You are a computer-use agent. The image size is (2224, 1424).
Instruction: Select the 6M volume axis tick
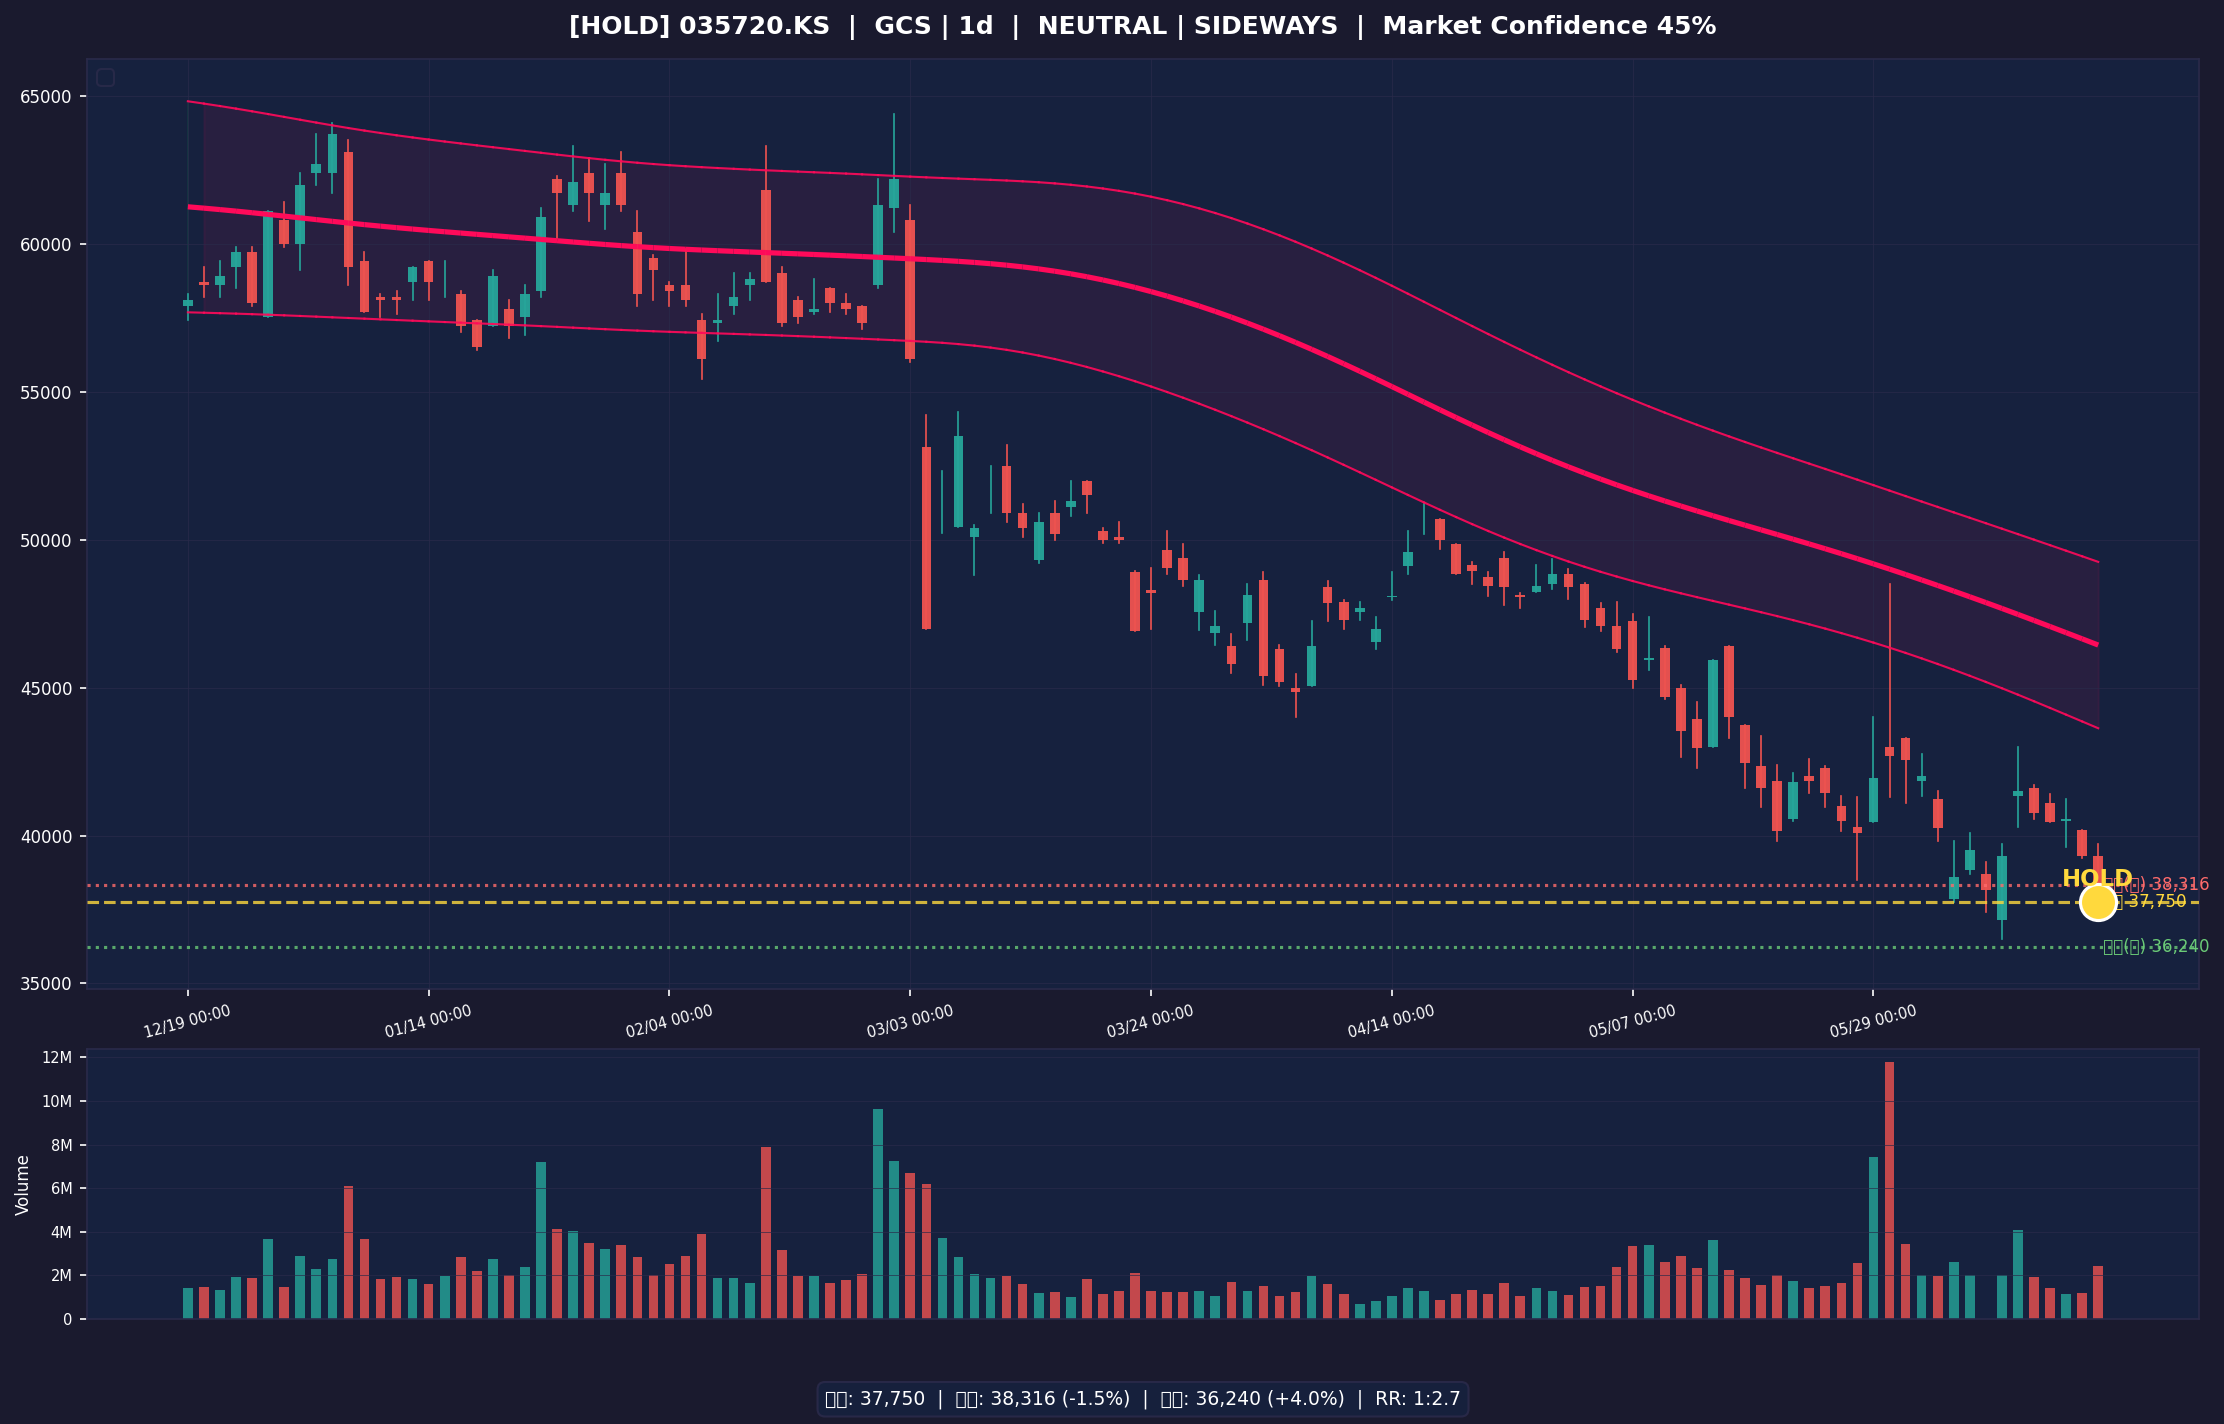pyautogui.click(x=61, y=1189)
